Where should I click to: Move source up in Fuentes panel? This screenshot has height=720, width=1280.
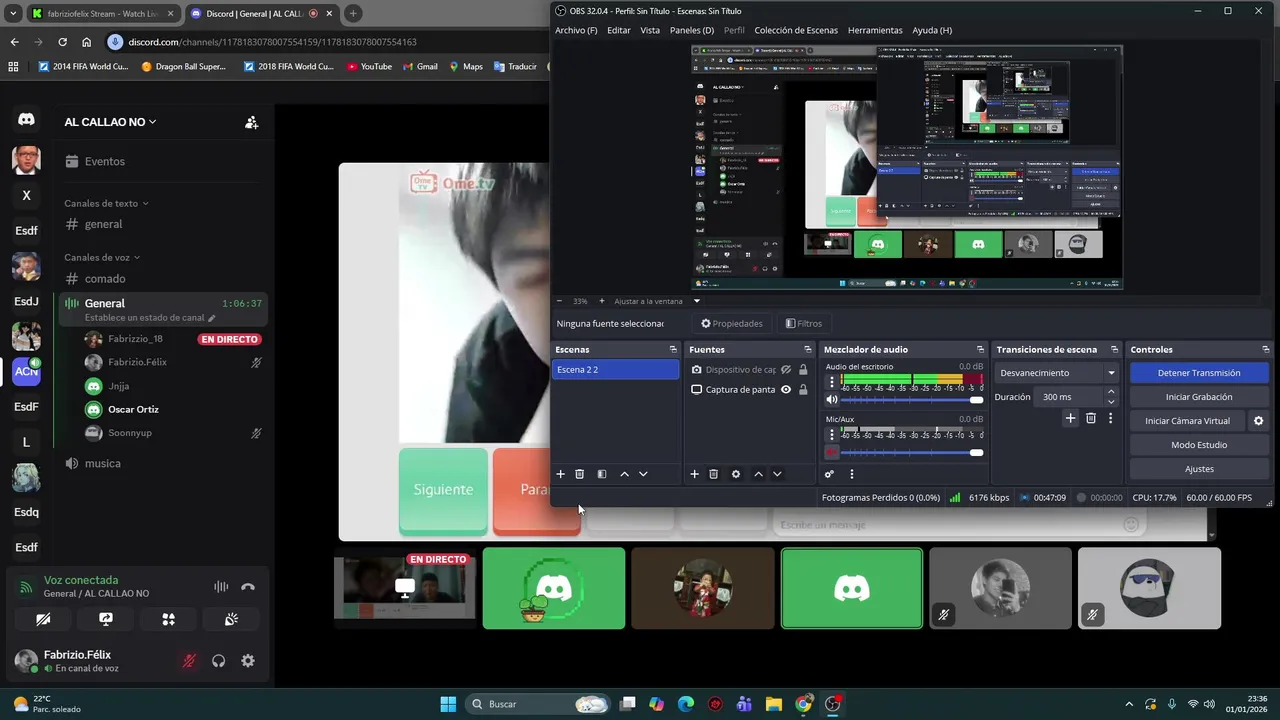click(759, 474)
